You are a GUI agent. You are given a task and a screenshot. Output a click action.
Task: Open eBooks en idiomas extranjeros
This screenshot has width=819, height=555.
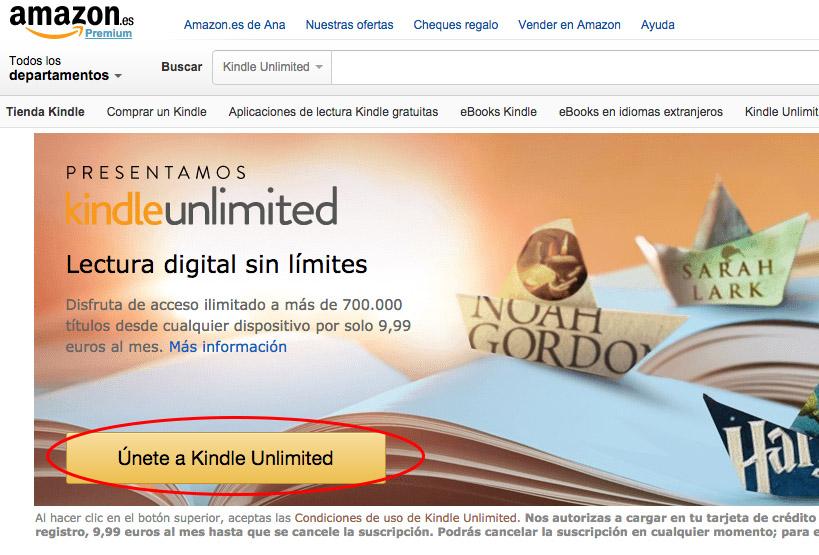(641, 112)
